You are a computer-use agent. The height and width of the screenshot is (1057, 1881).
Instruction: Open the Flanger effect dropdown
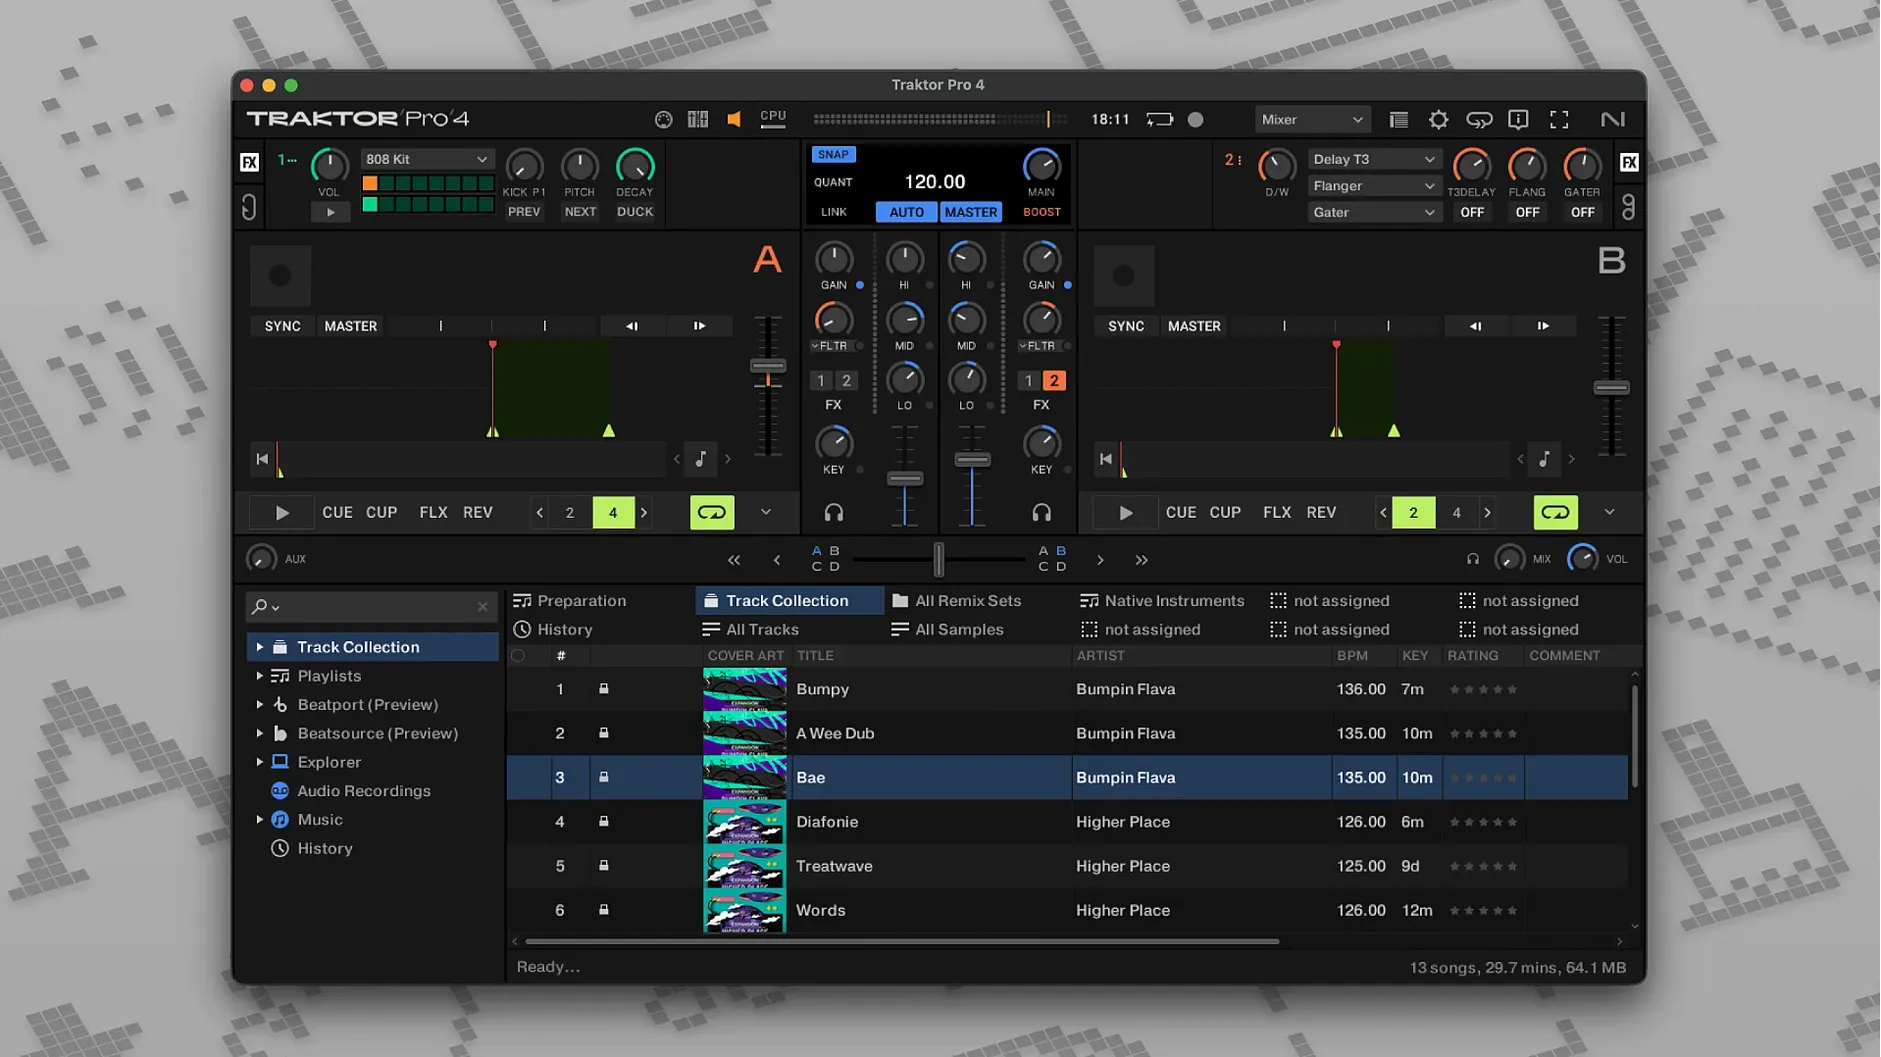[1373, 186]
